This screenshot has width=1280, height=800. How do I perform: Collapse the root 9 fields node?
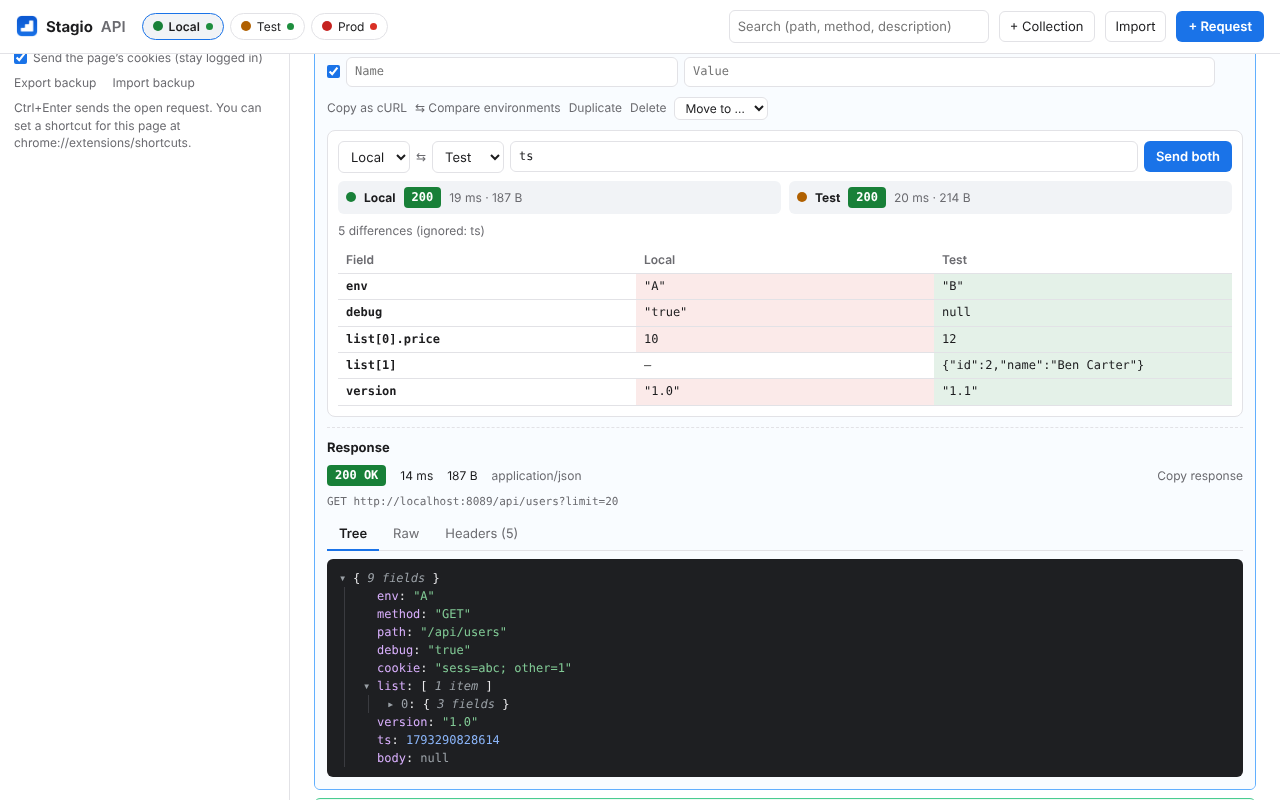(x=343, y=578)
